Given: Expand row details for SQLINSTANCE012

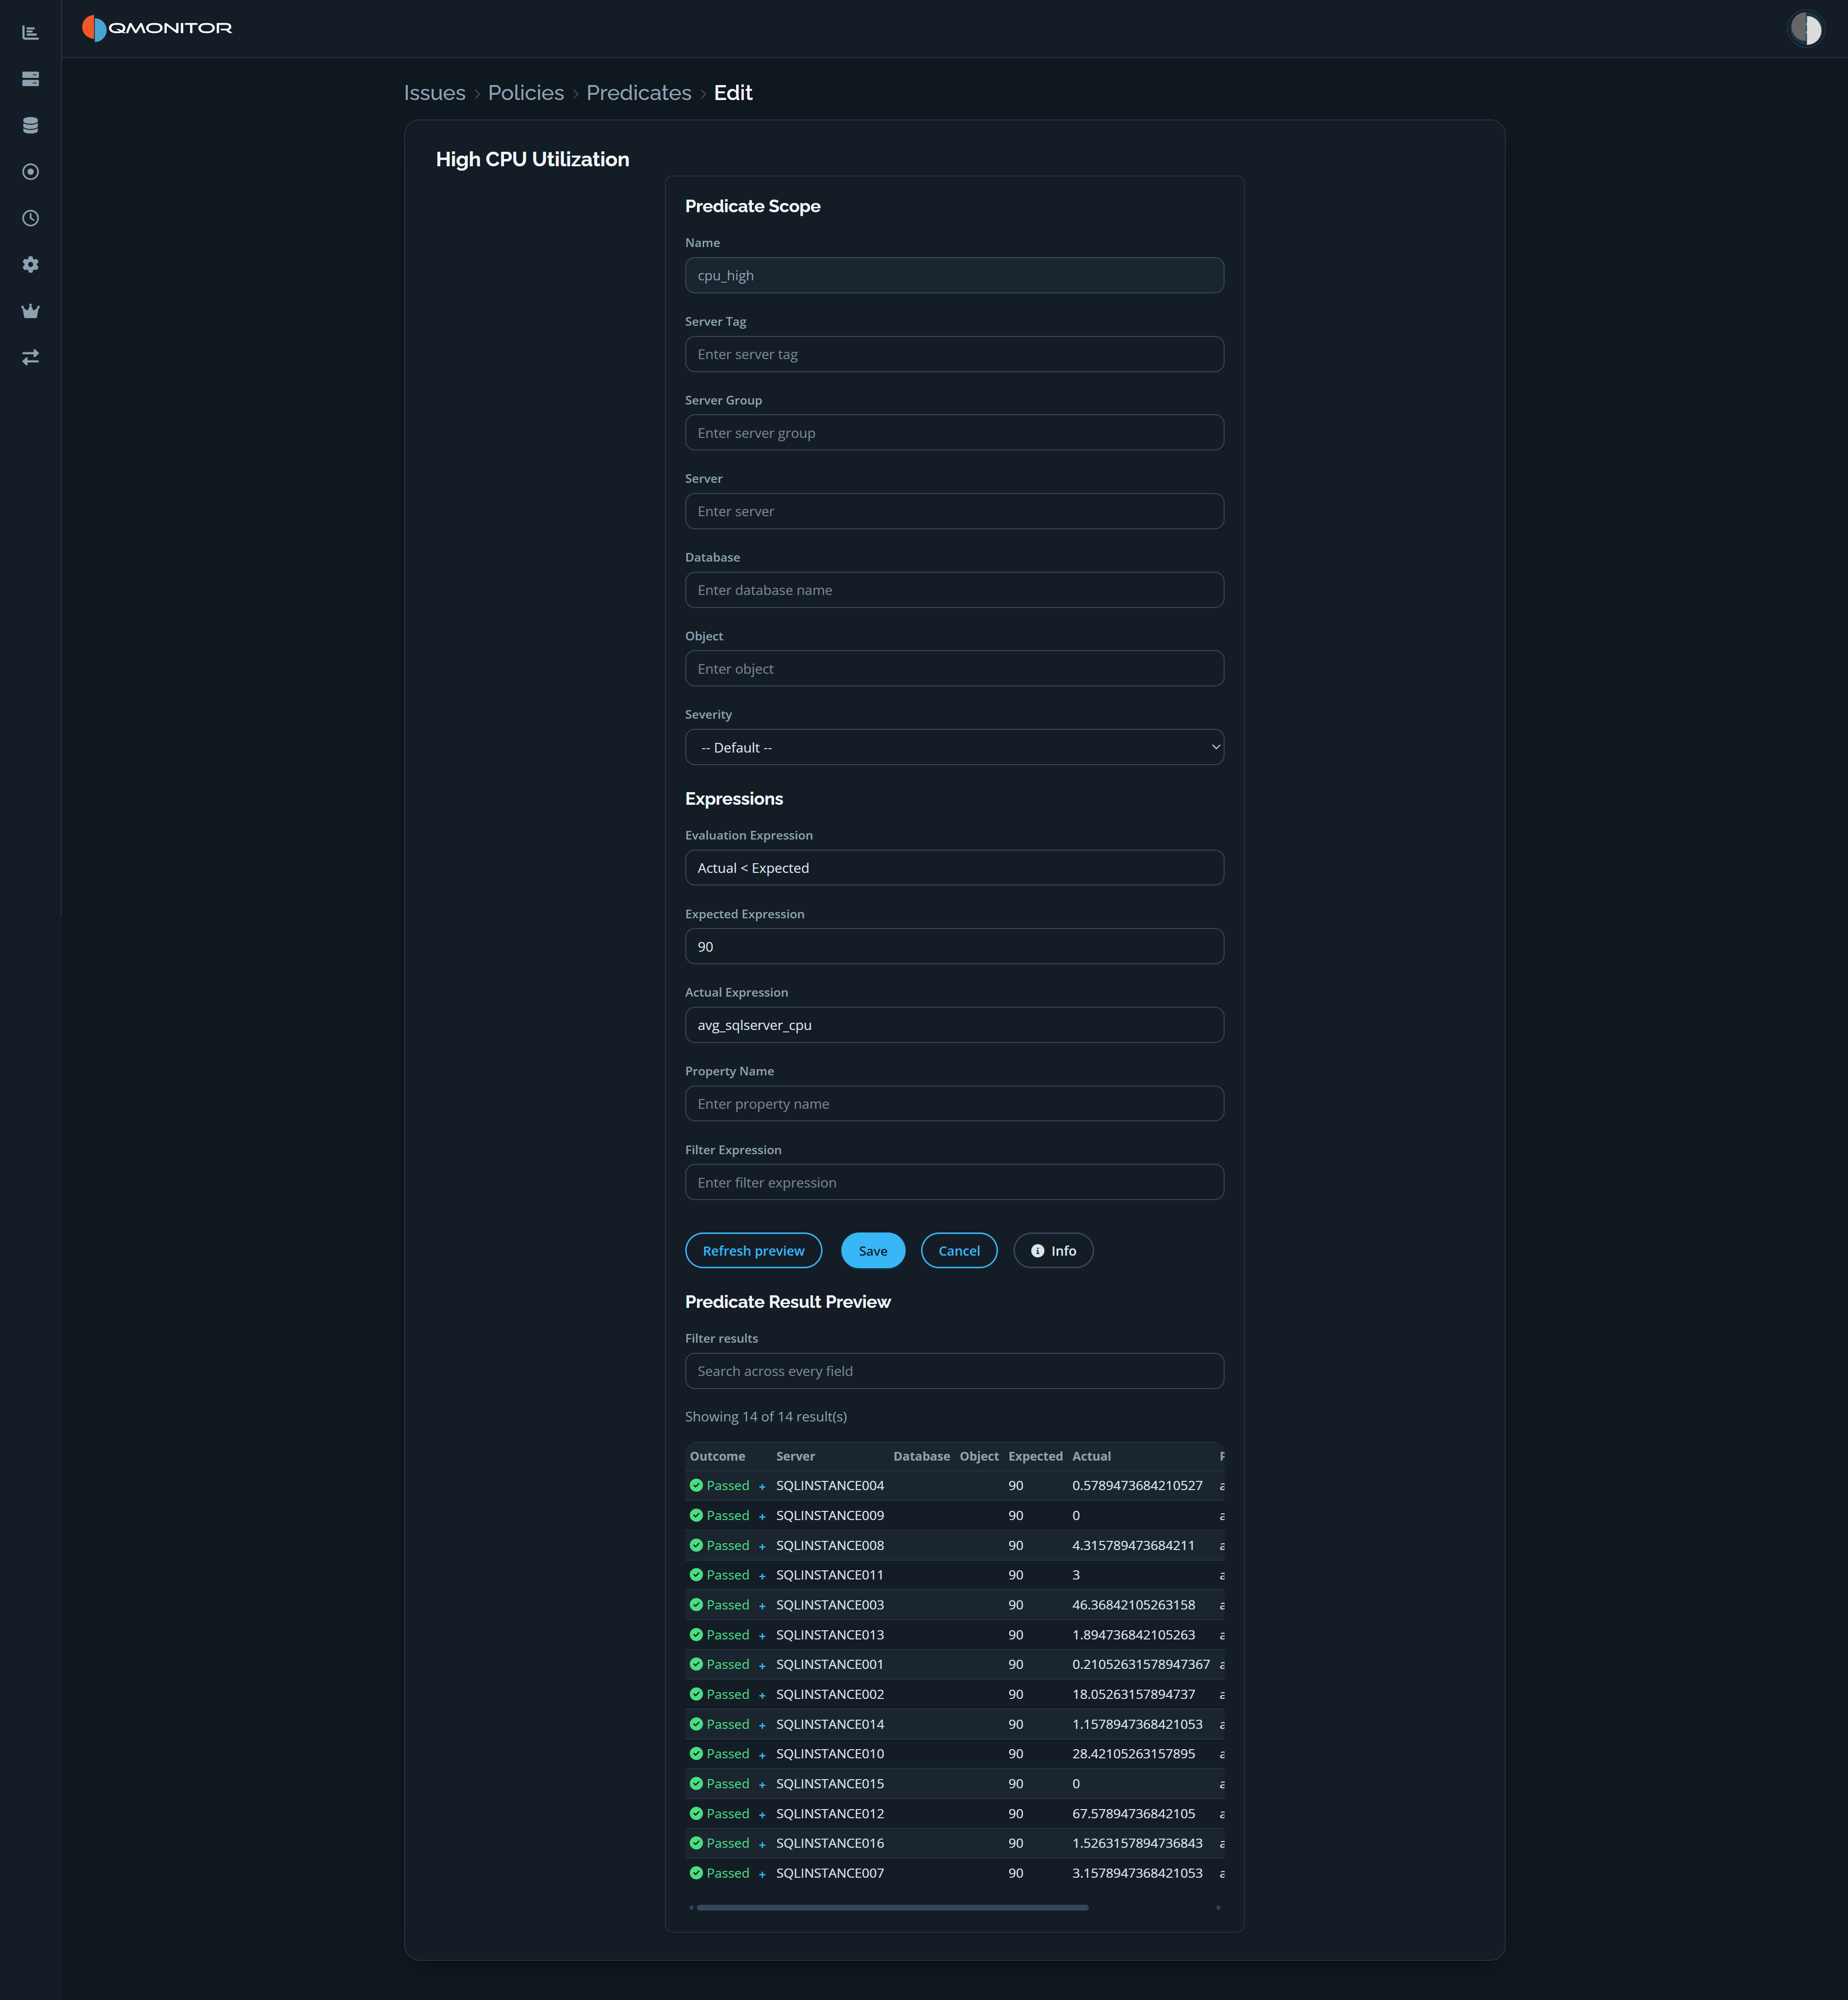Looking at the screenshot, I should 762,1815.
